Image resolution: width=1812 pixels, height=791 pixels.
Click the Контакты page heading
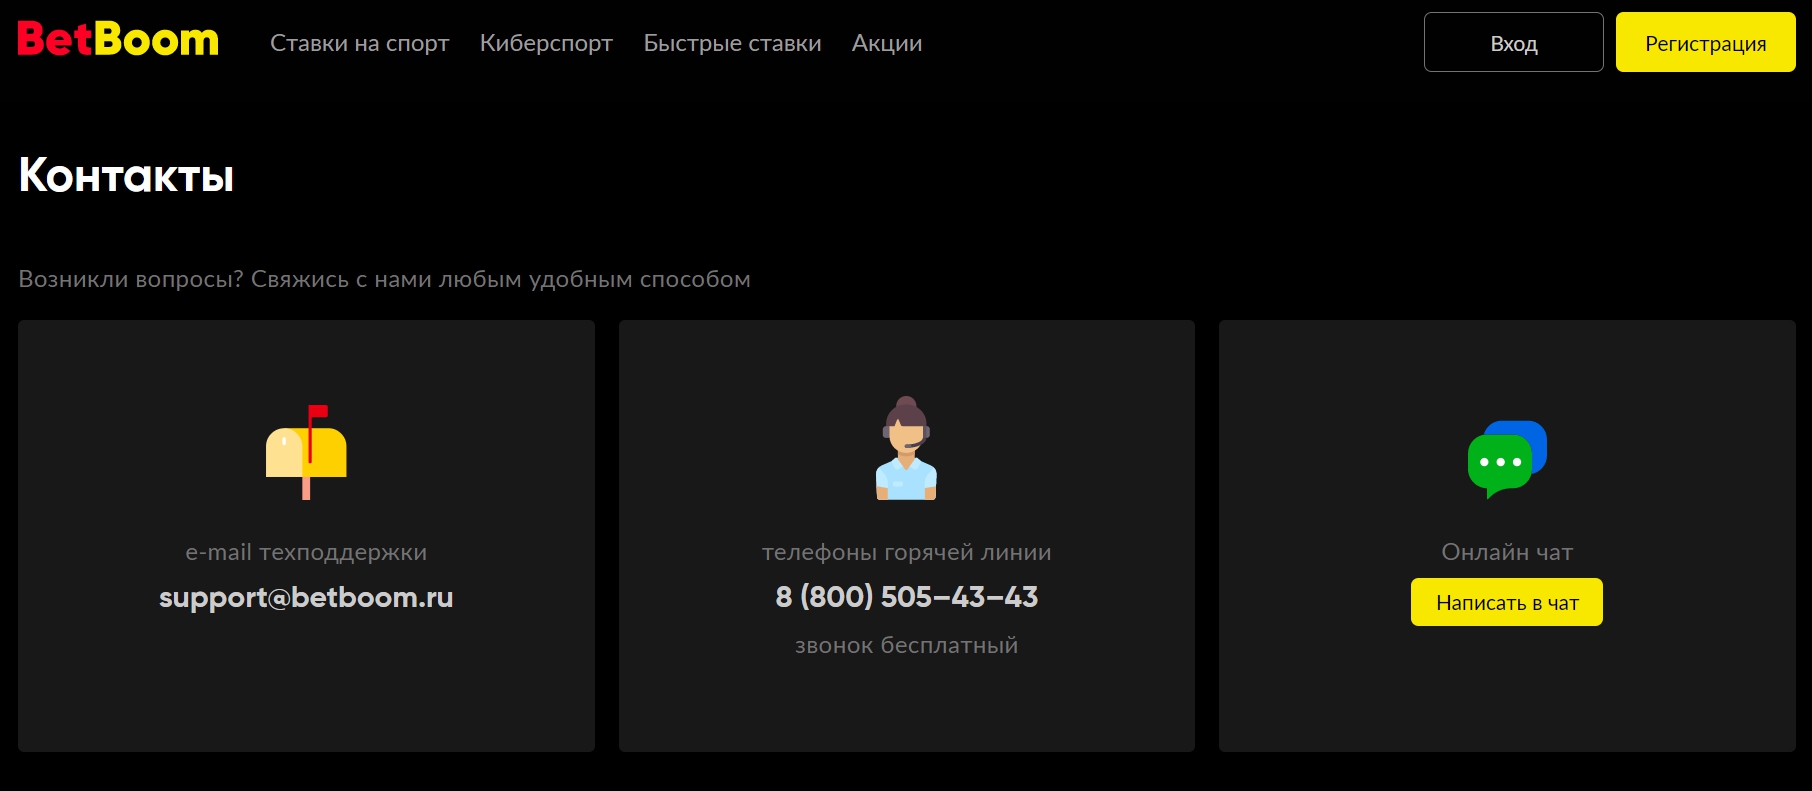[x=126, y=176]
